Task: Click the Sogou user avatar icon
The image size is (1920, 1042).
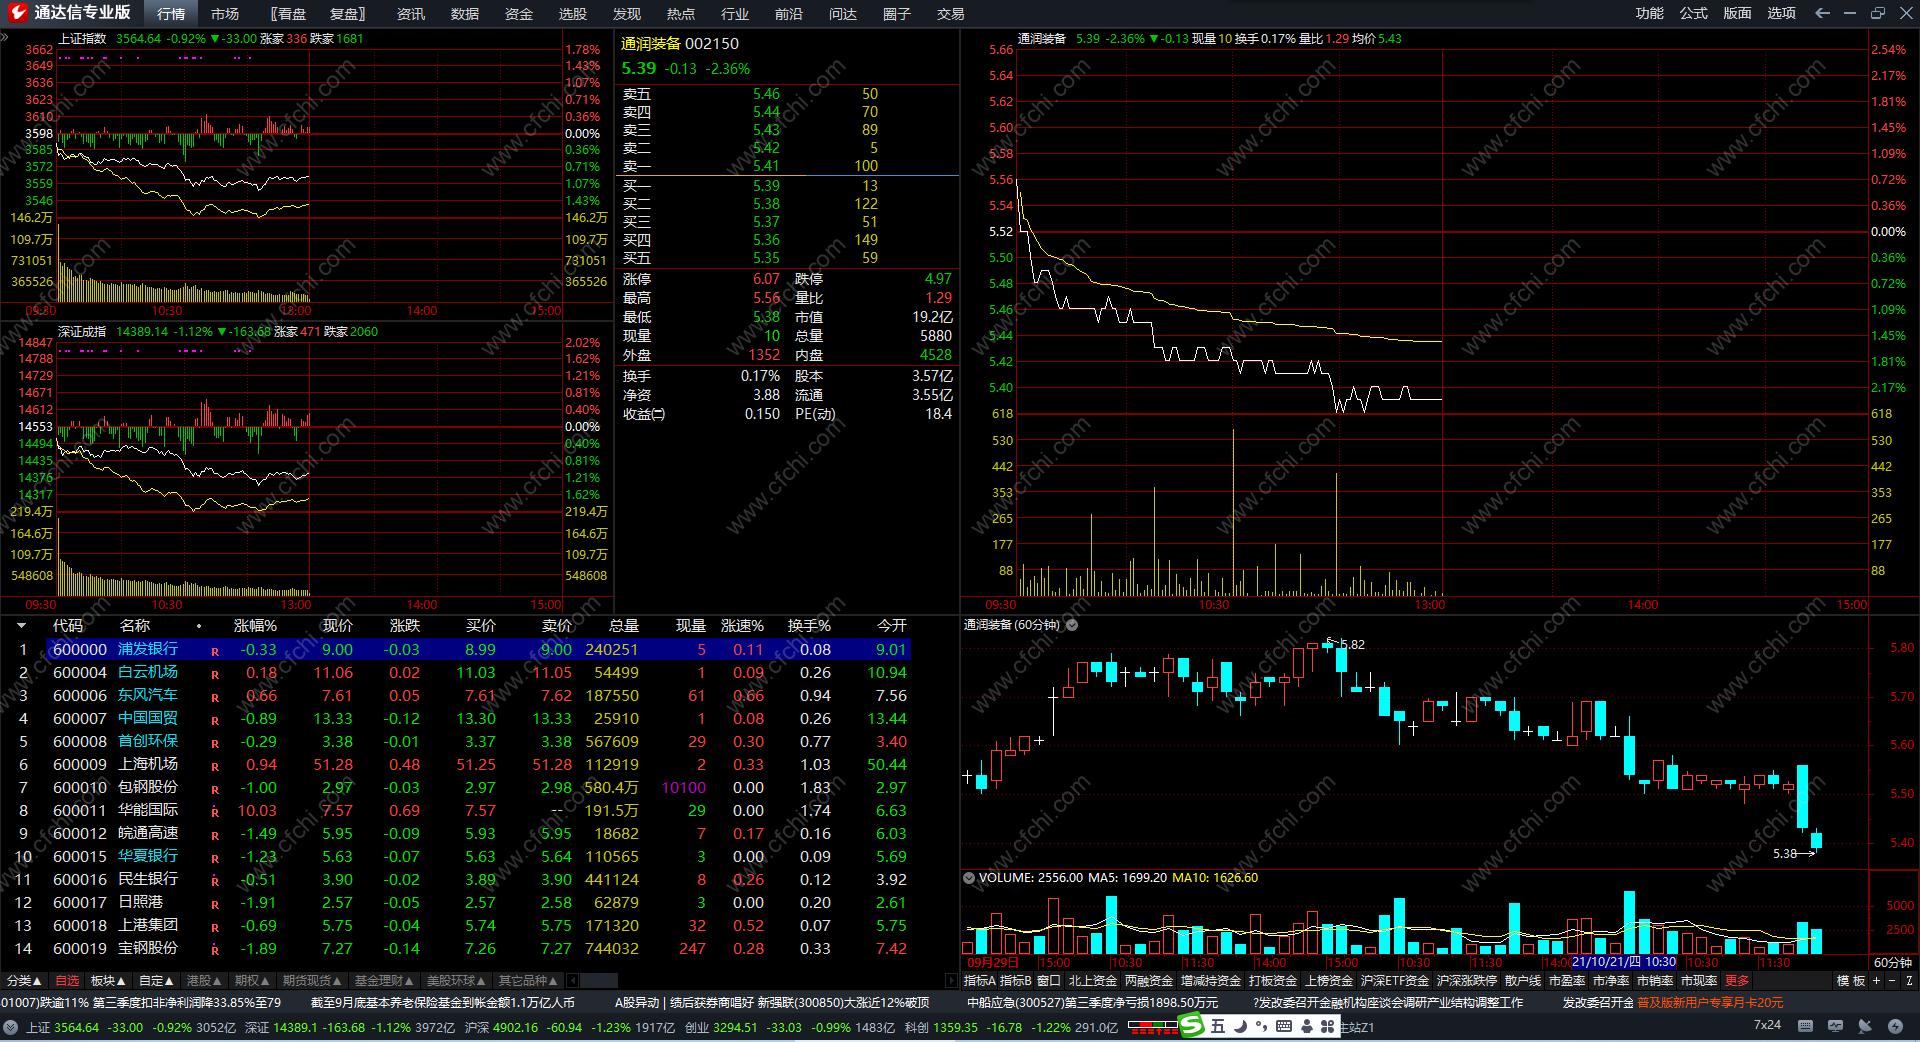Action: coord(1306,1026)
